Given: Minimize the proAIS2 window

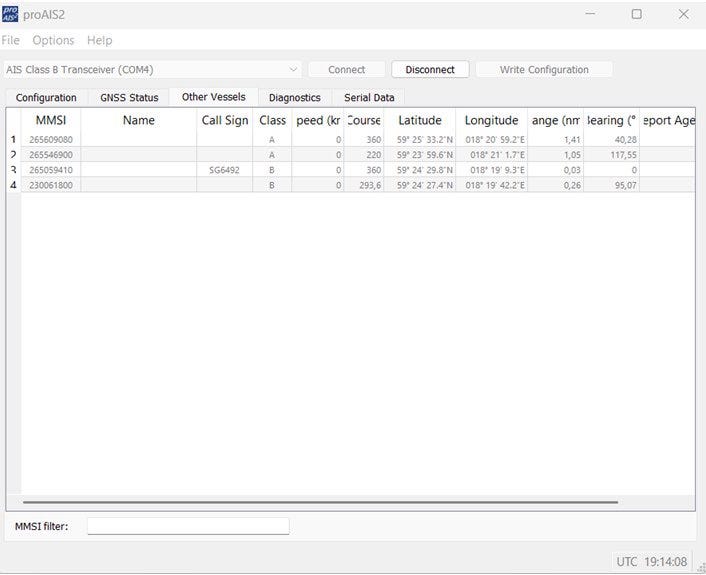Looking at the screenshot, I should [x=590, y=14].
